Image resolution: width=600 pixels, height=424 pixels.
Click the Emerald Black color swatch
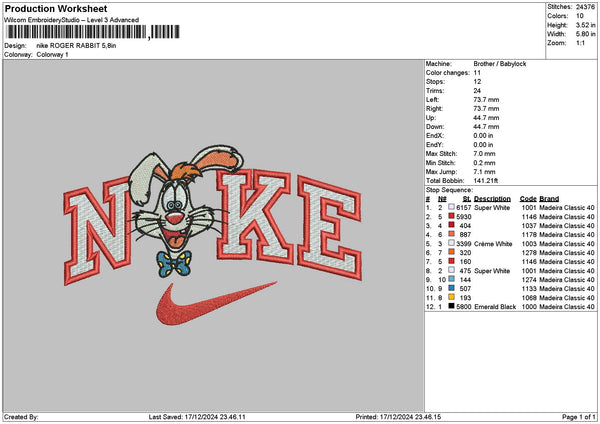coord(452,306)
